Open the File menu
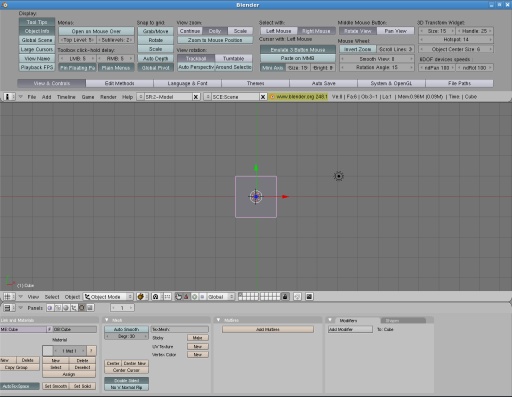 32,97
